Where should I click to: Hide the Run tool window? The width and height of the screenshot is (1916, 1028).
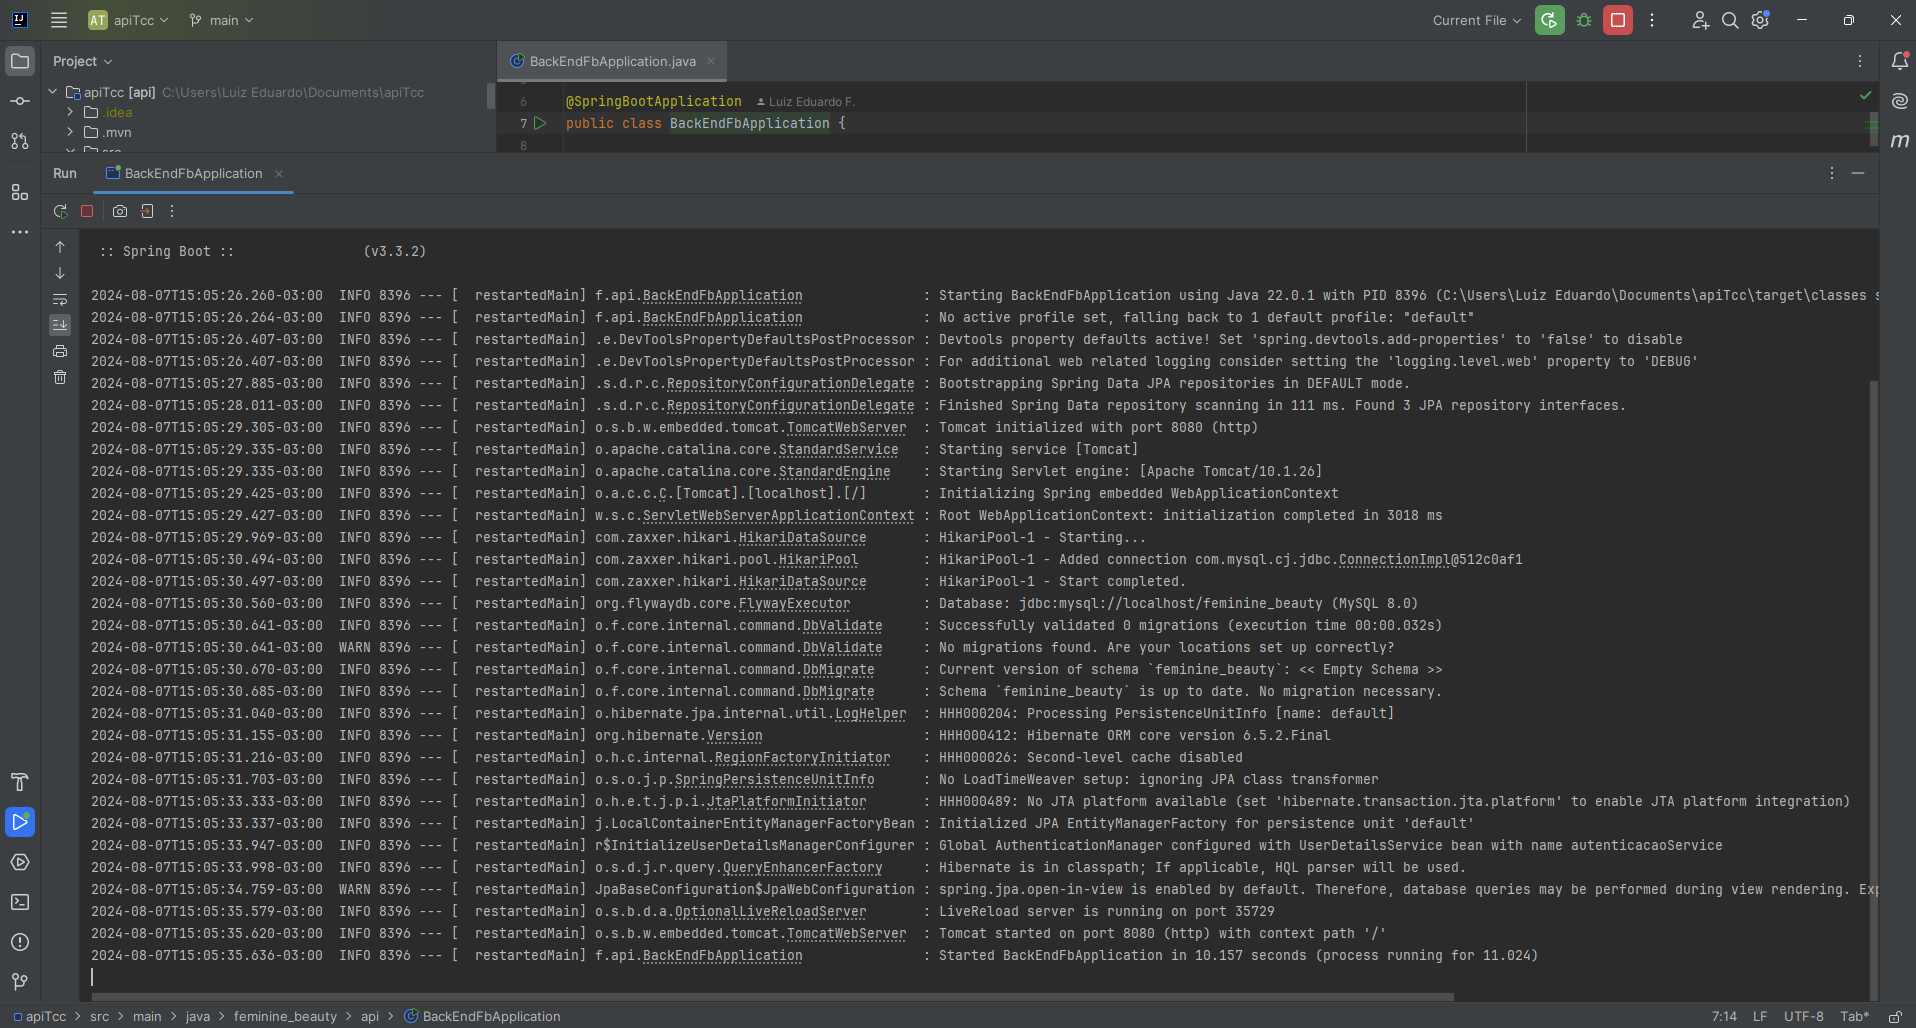click(x=1858, y=173)
